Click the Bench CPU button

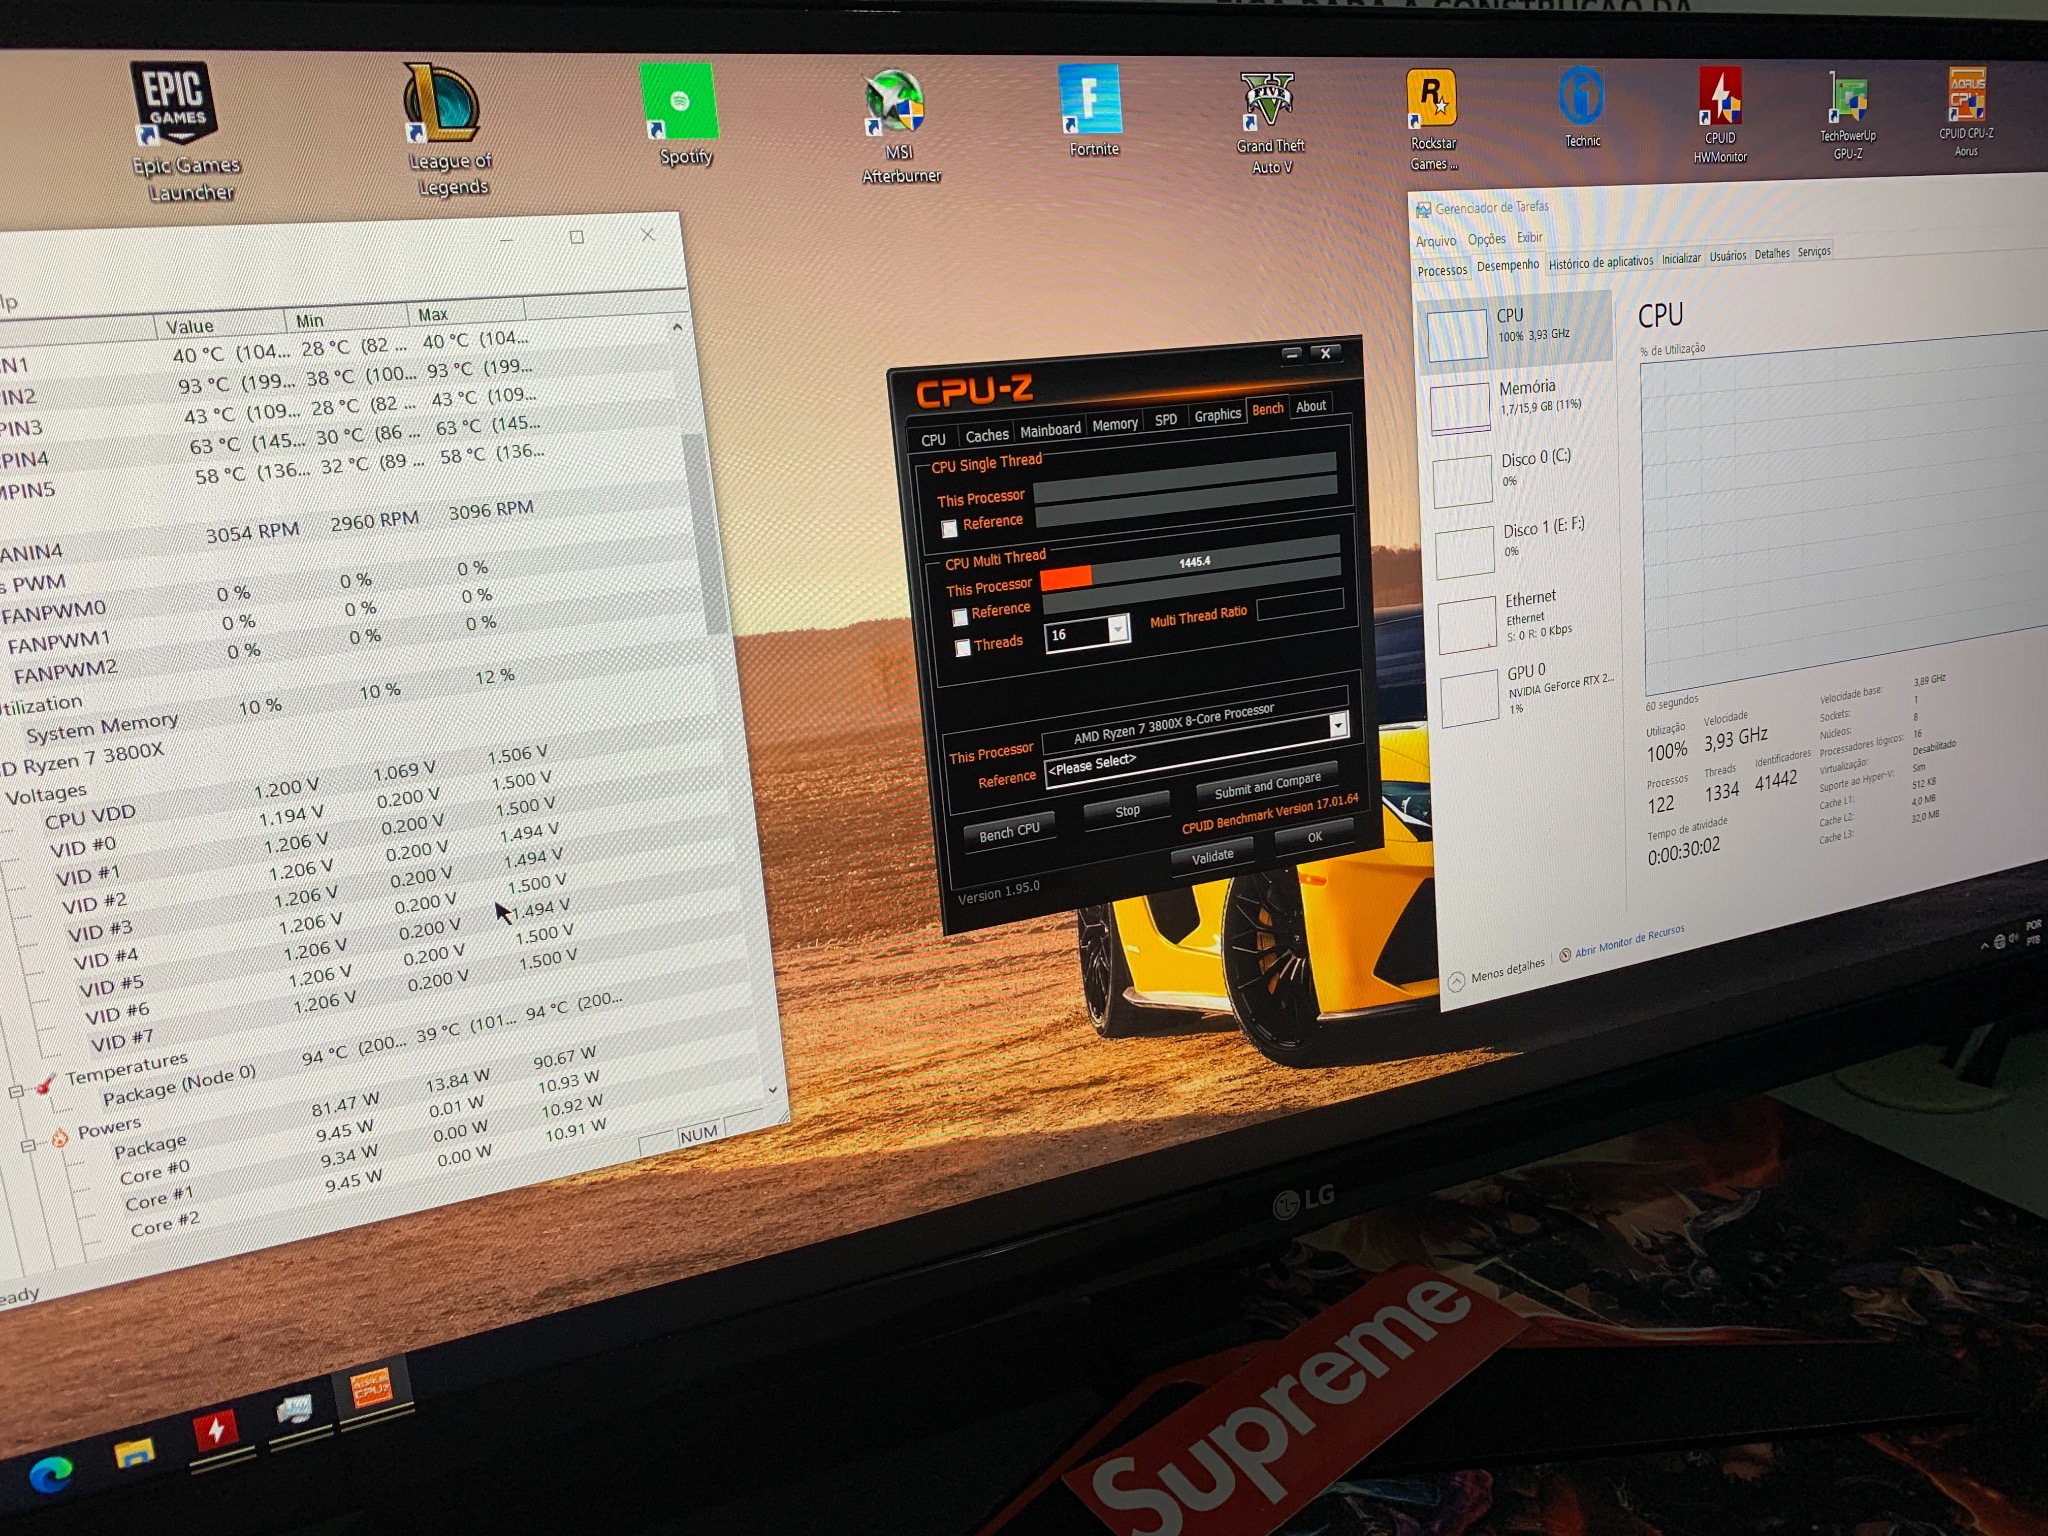coord(1009,831)
